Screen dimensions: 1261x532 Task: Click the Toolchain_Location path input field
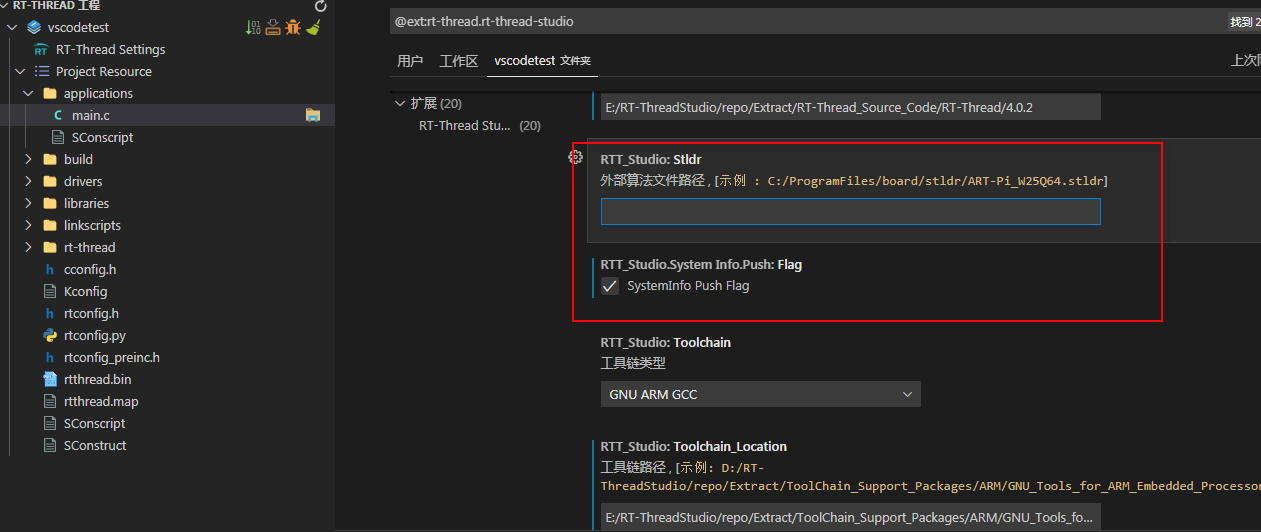(x=851, y=517)
